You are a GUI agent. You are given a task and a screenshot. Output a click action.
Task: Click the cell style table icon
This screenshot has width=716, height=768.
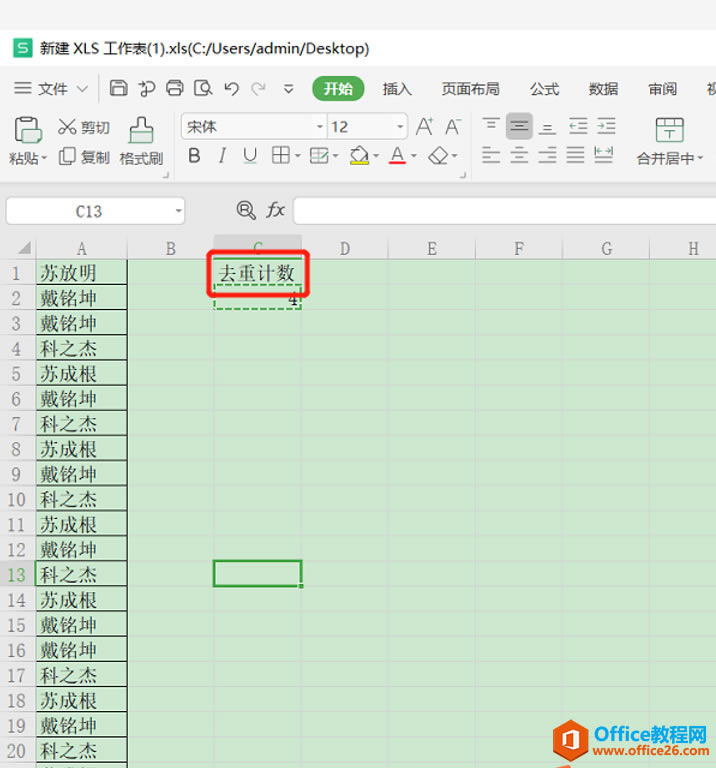(x=319, y=156)
